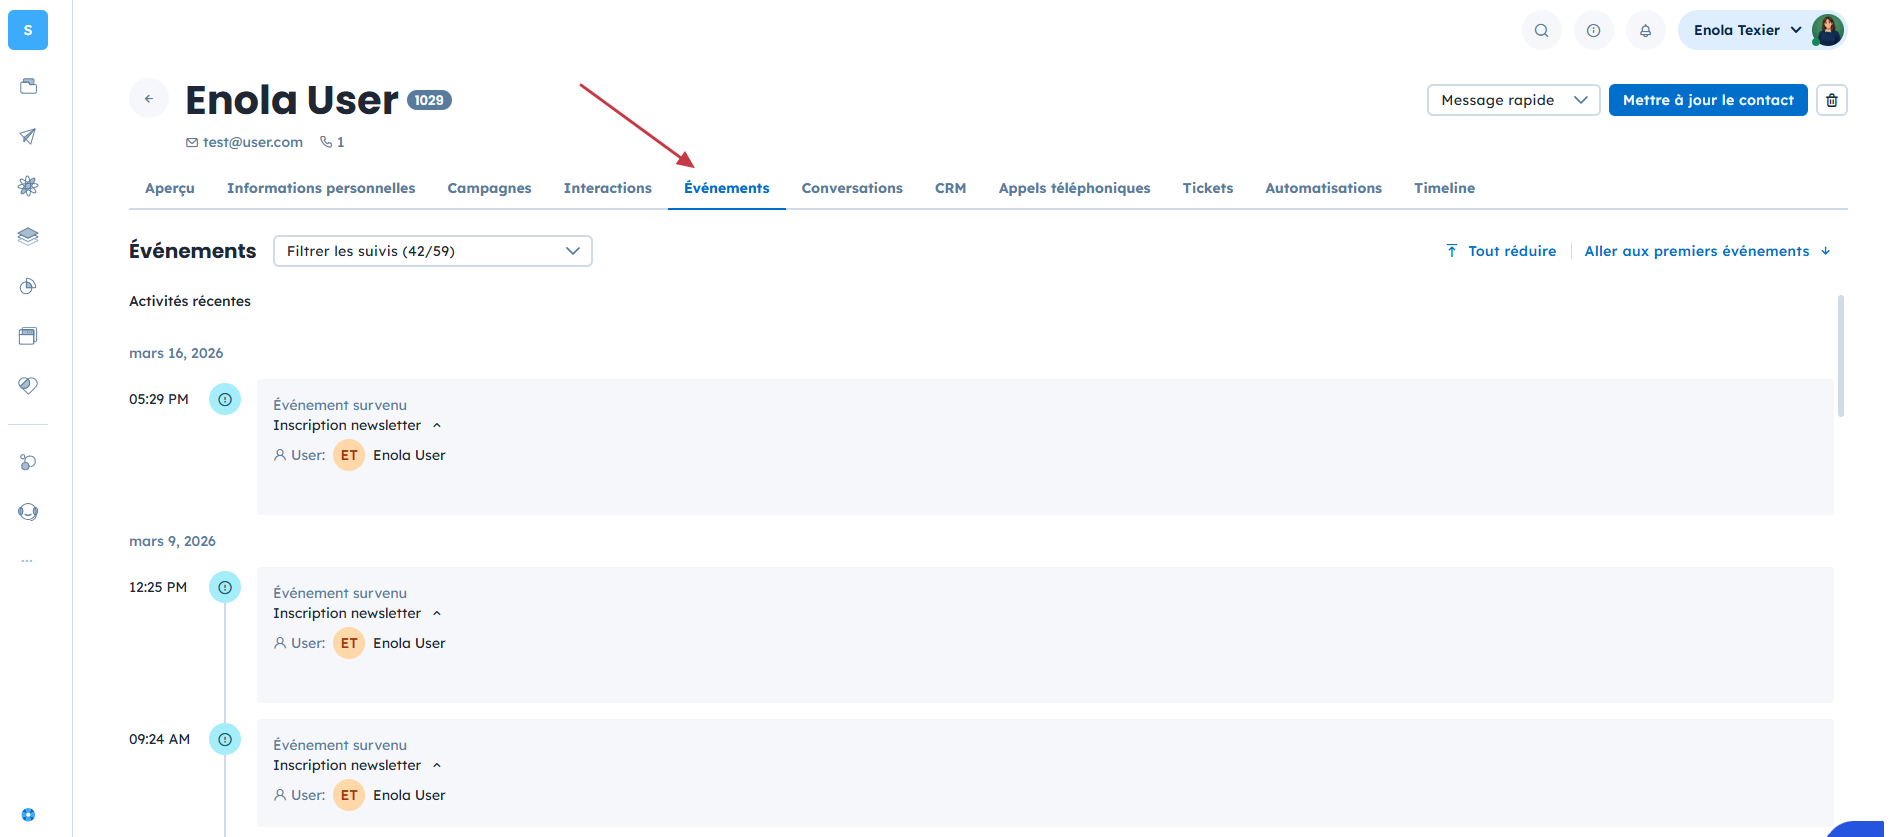Screen dimensions: 1900x837
Task: Click the Tout réduire link
Action: 1501,251
